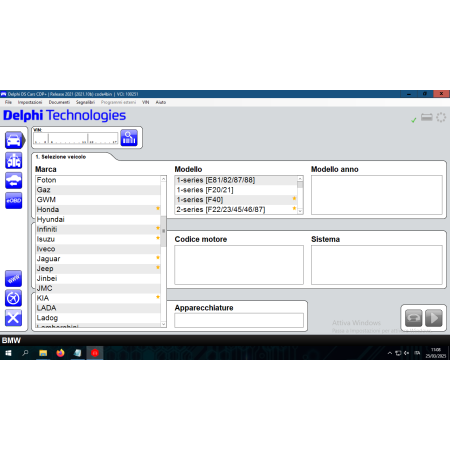Viewport: 450px width, 450px height.
Task: Click into the VIN input field
Action: tap(76, 138)
